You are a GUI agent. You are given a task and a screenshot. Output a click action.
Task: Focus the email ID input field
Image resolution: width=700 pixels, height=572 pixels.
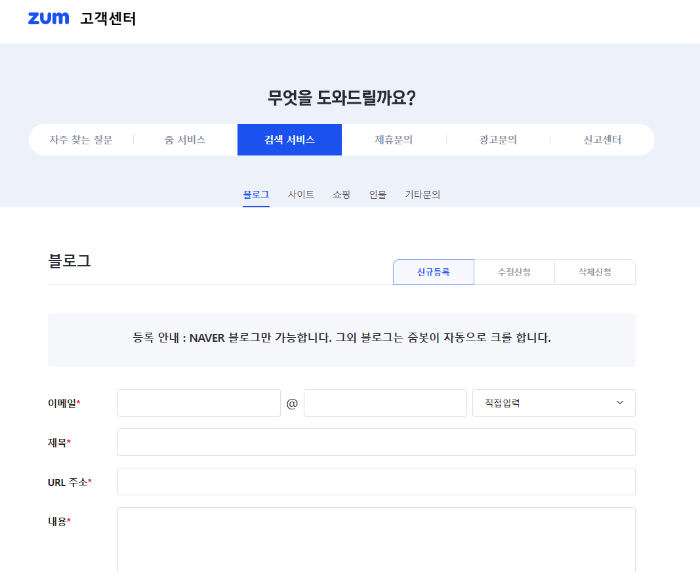pyautogui.click(x=199, y=403)
